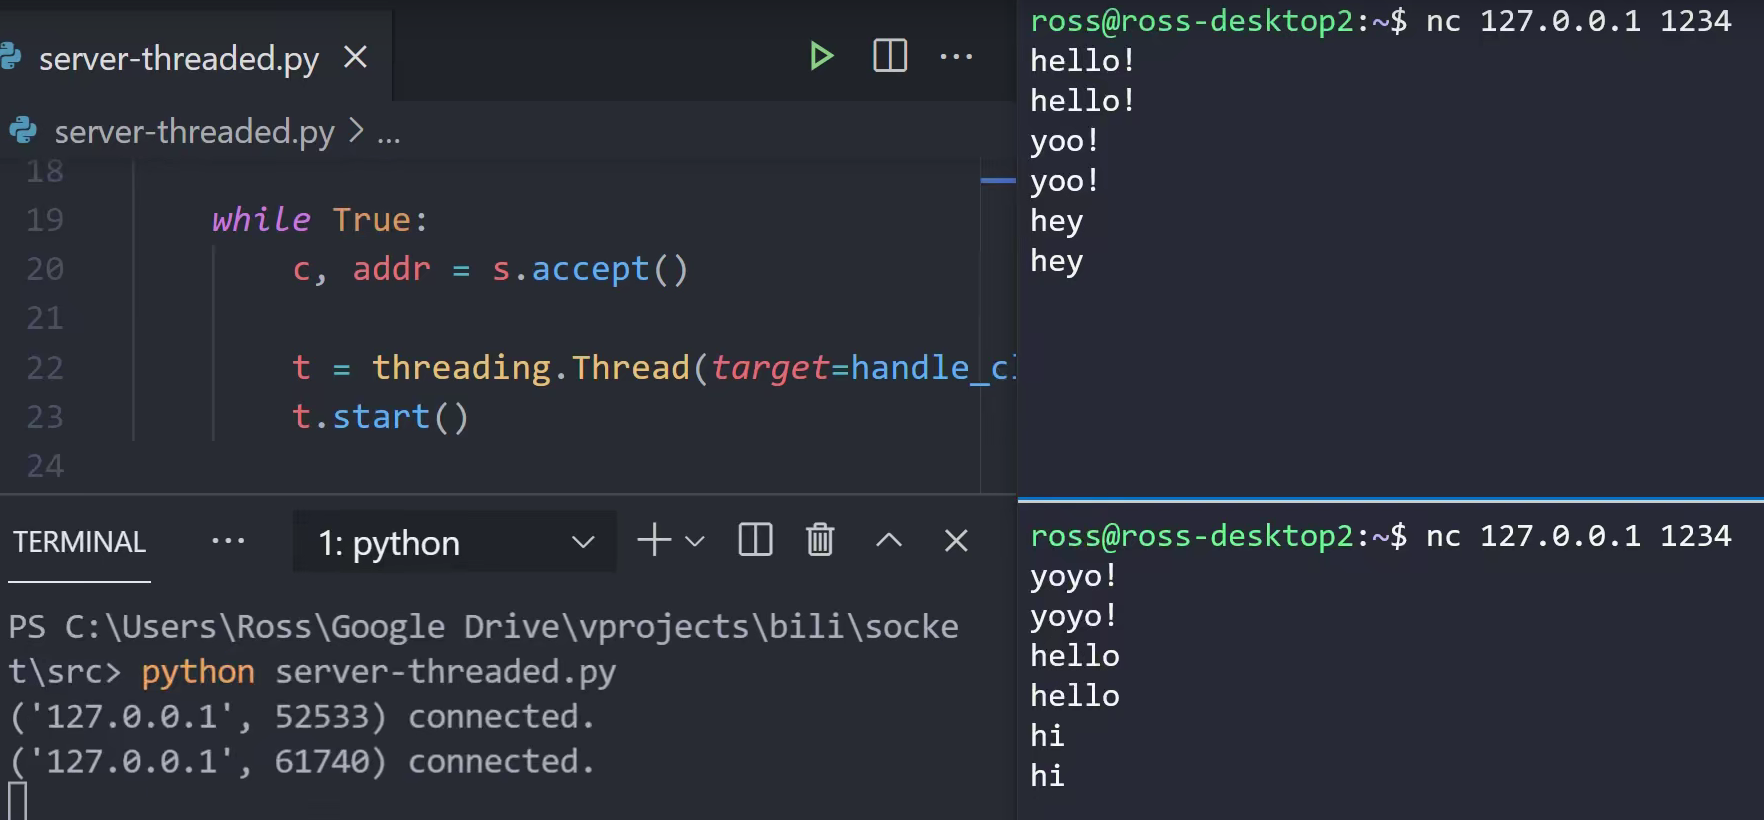Open the editor More Actions ellipsis
This screenshot has height=820, width=1764.
point(956,57)
